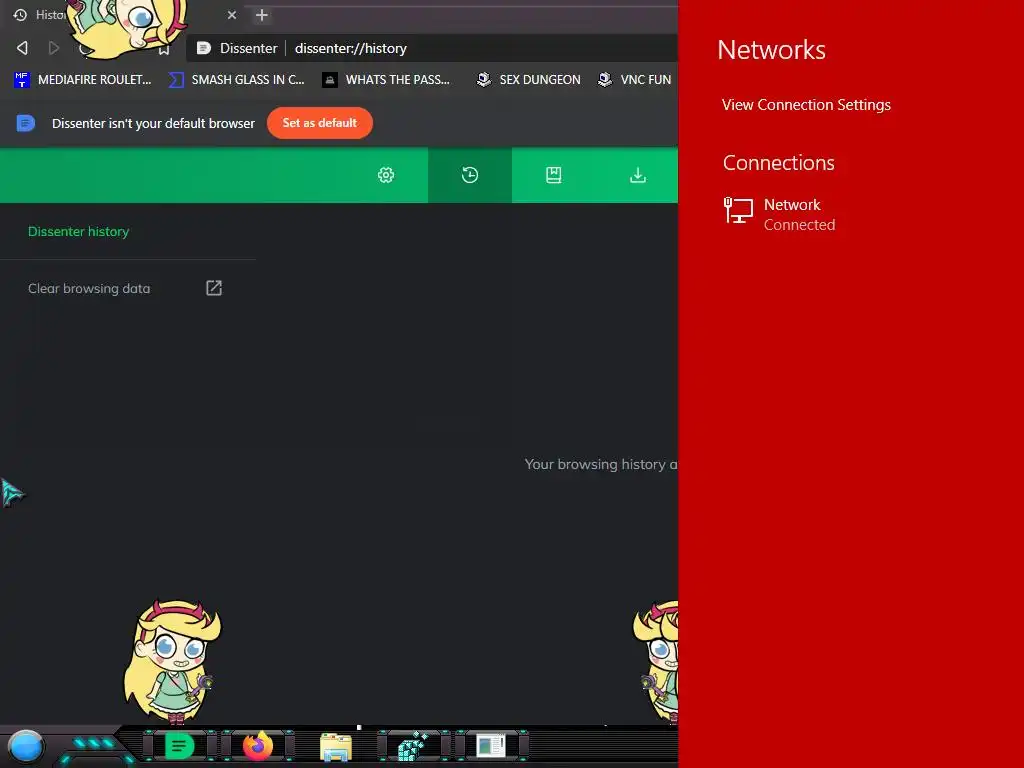Open File Explorer from the taskbar
This screenshot has height=768, width=1024.
(336, 747)
